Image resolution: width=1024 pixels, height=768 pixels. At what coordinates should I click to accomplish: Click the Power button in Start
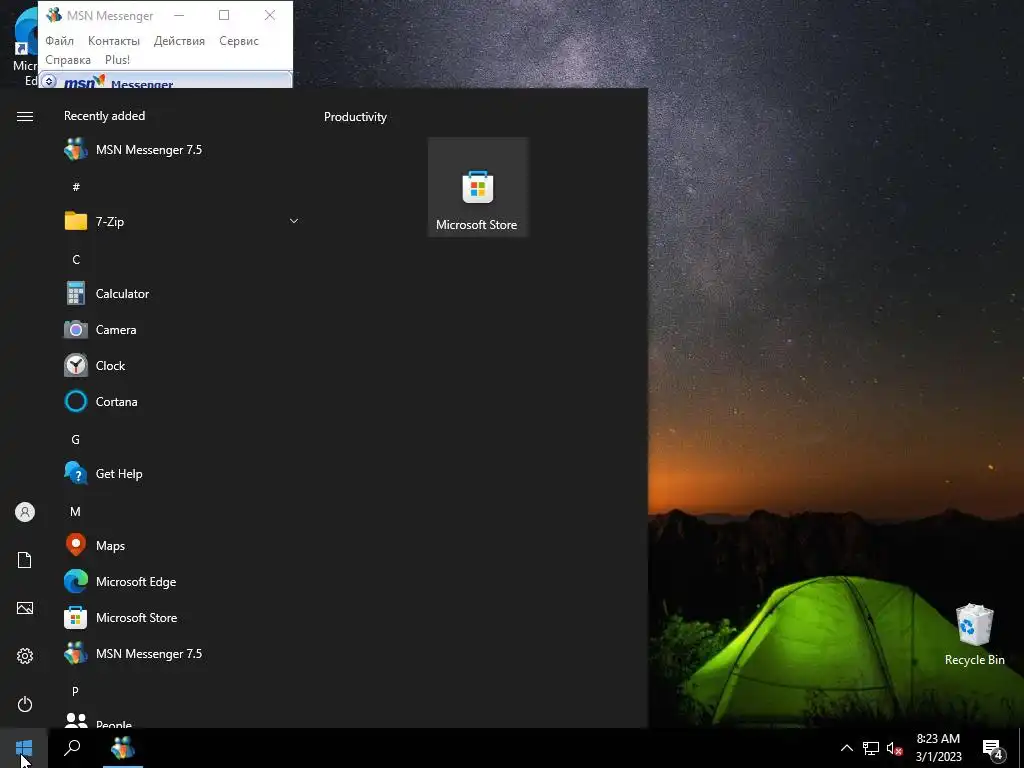click(x=25, y=704)
